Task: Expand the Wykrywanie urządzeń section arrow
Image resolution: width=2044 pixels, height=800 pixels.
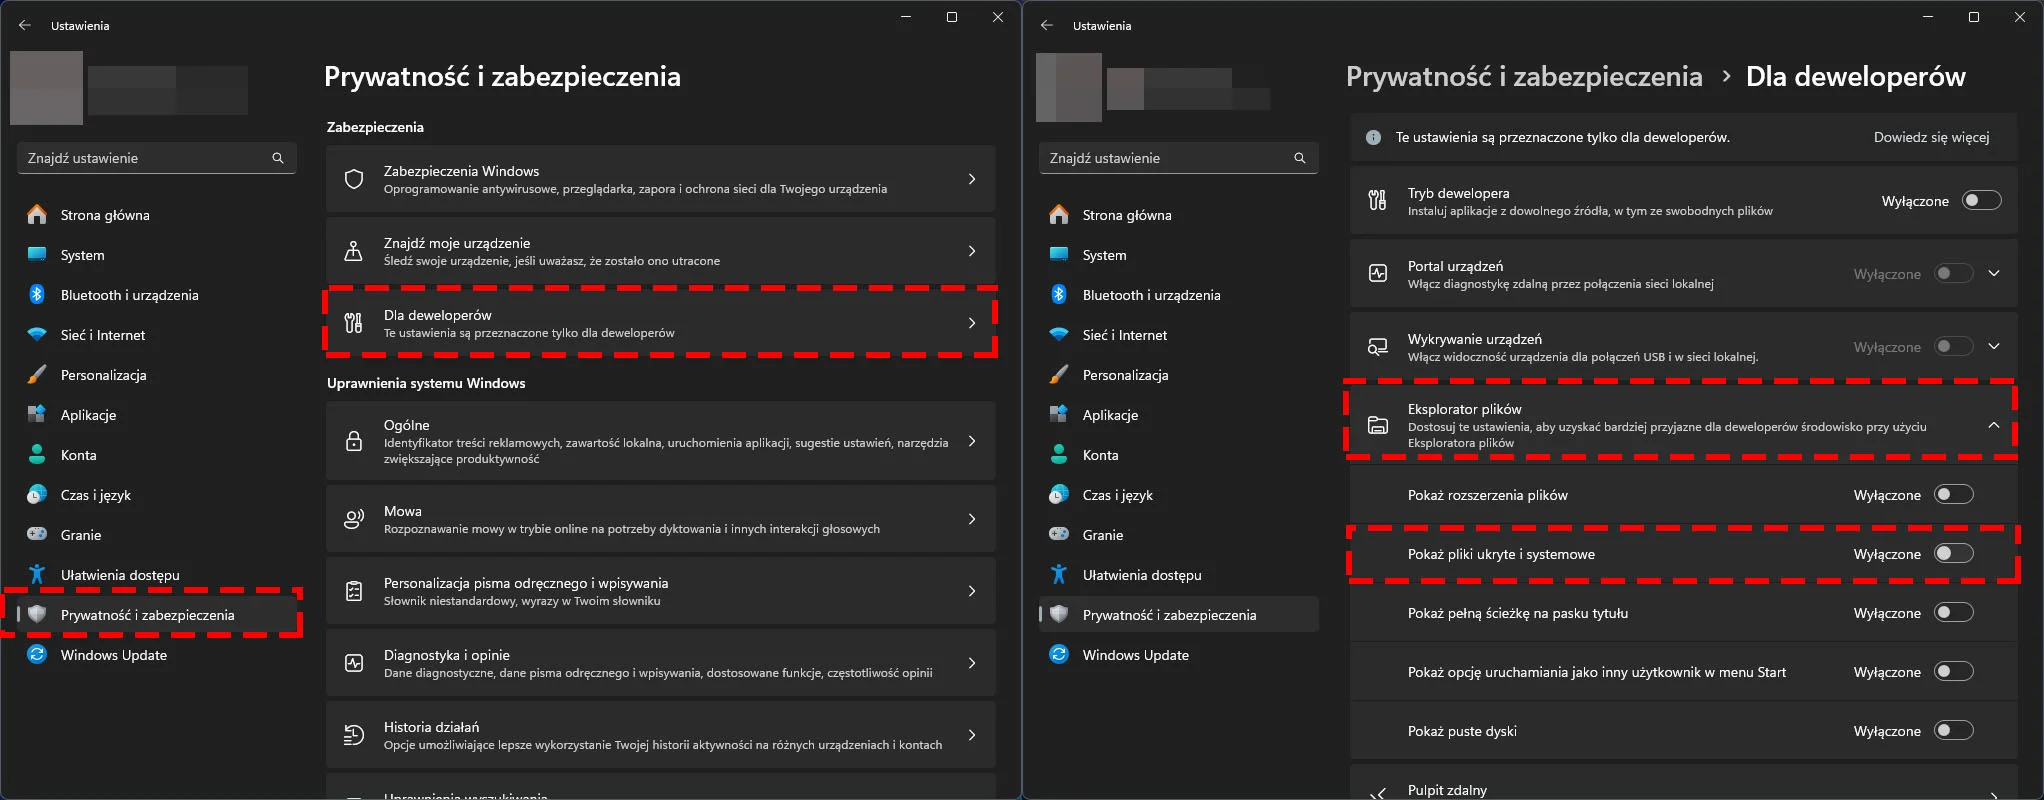Action: (x=1994, y=346)
